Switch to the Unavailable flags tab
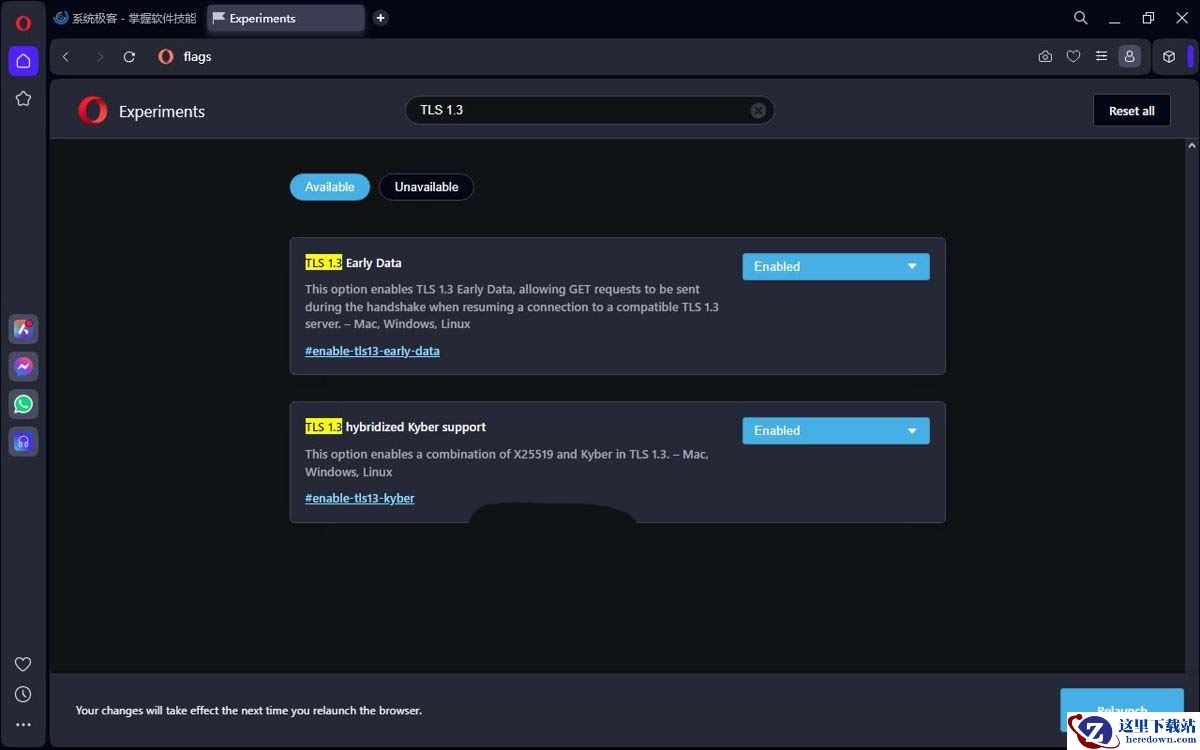Screen dimensions: 1200x750 (426, 187)
